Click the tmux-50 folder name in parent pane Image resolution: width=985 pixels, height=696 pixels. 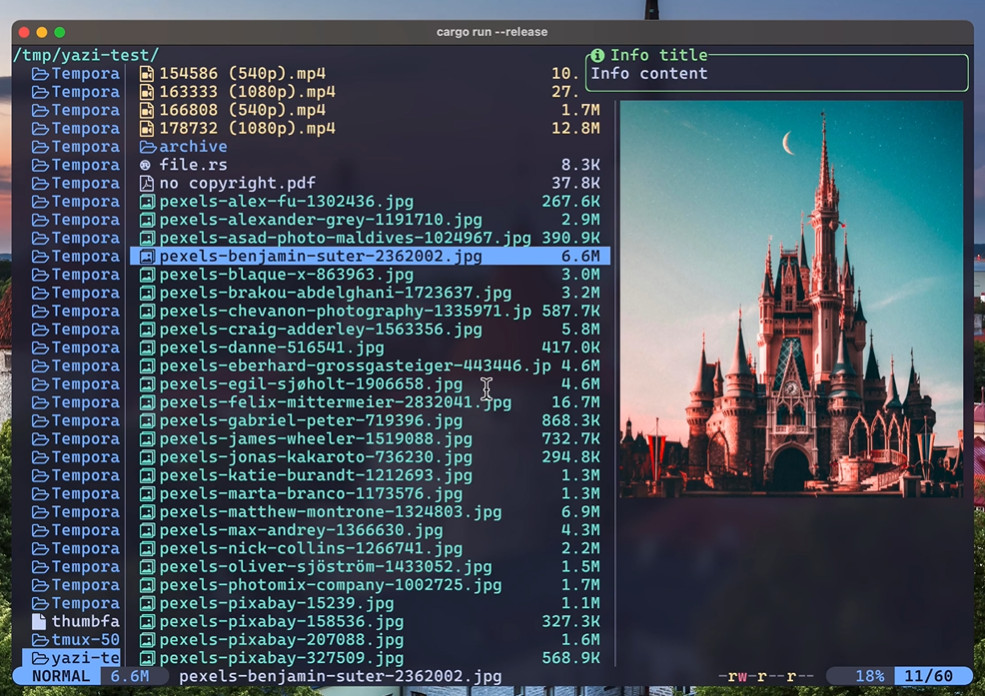pyautogui.click(x=85, y=639)
